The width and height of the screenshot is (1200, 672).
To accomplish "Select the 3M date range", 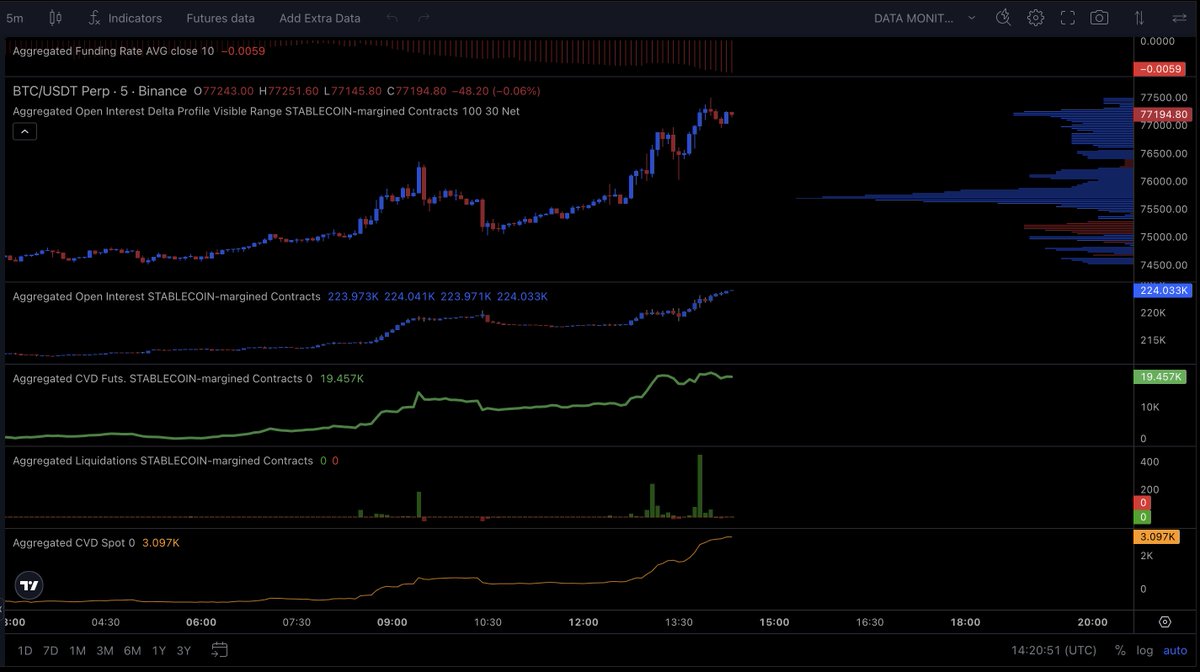I will pos(104,650).
